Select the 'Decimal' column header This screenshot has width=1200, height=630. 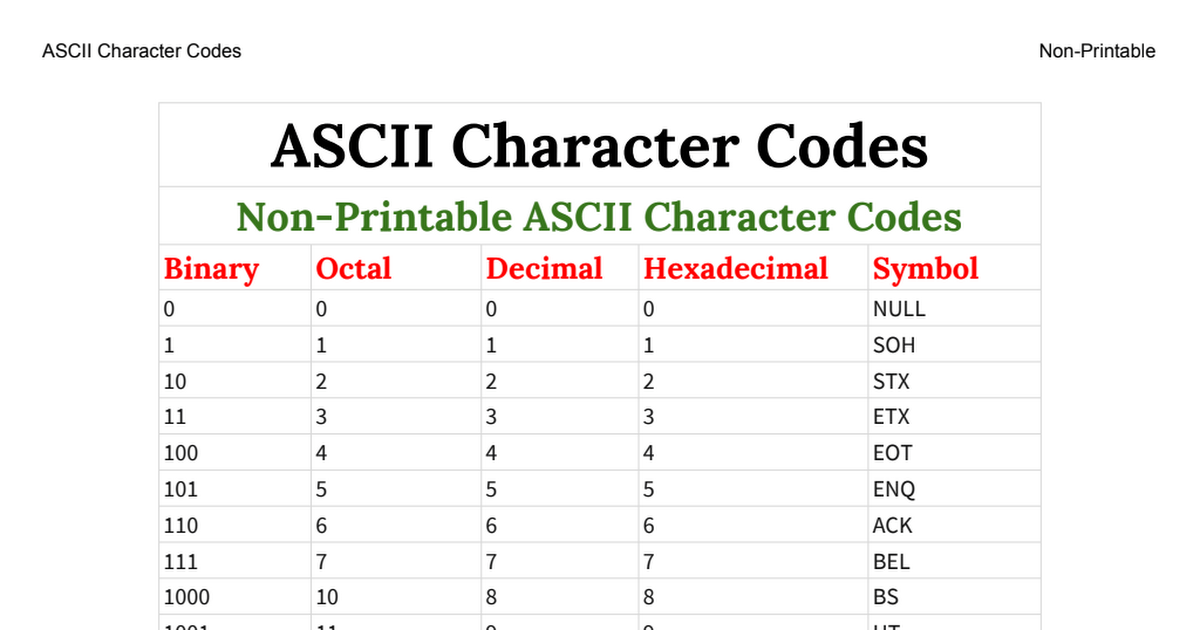[x=544, y=269]
